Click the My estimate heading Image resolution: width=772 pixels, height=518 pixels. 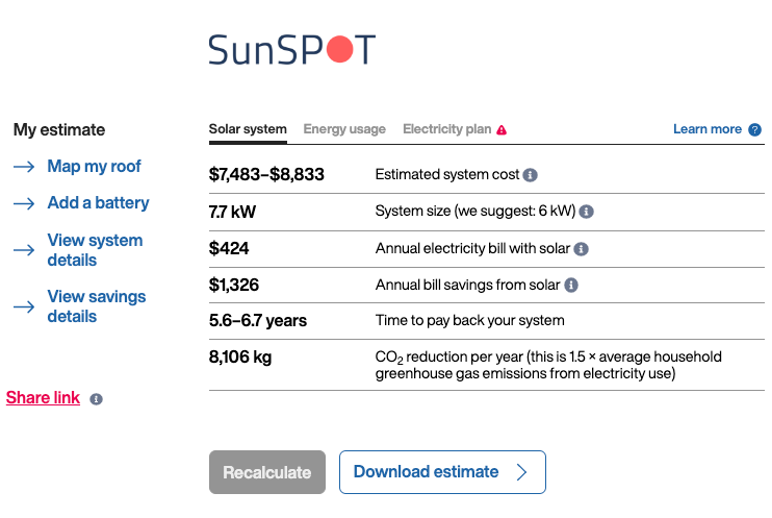[59, 130]
